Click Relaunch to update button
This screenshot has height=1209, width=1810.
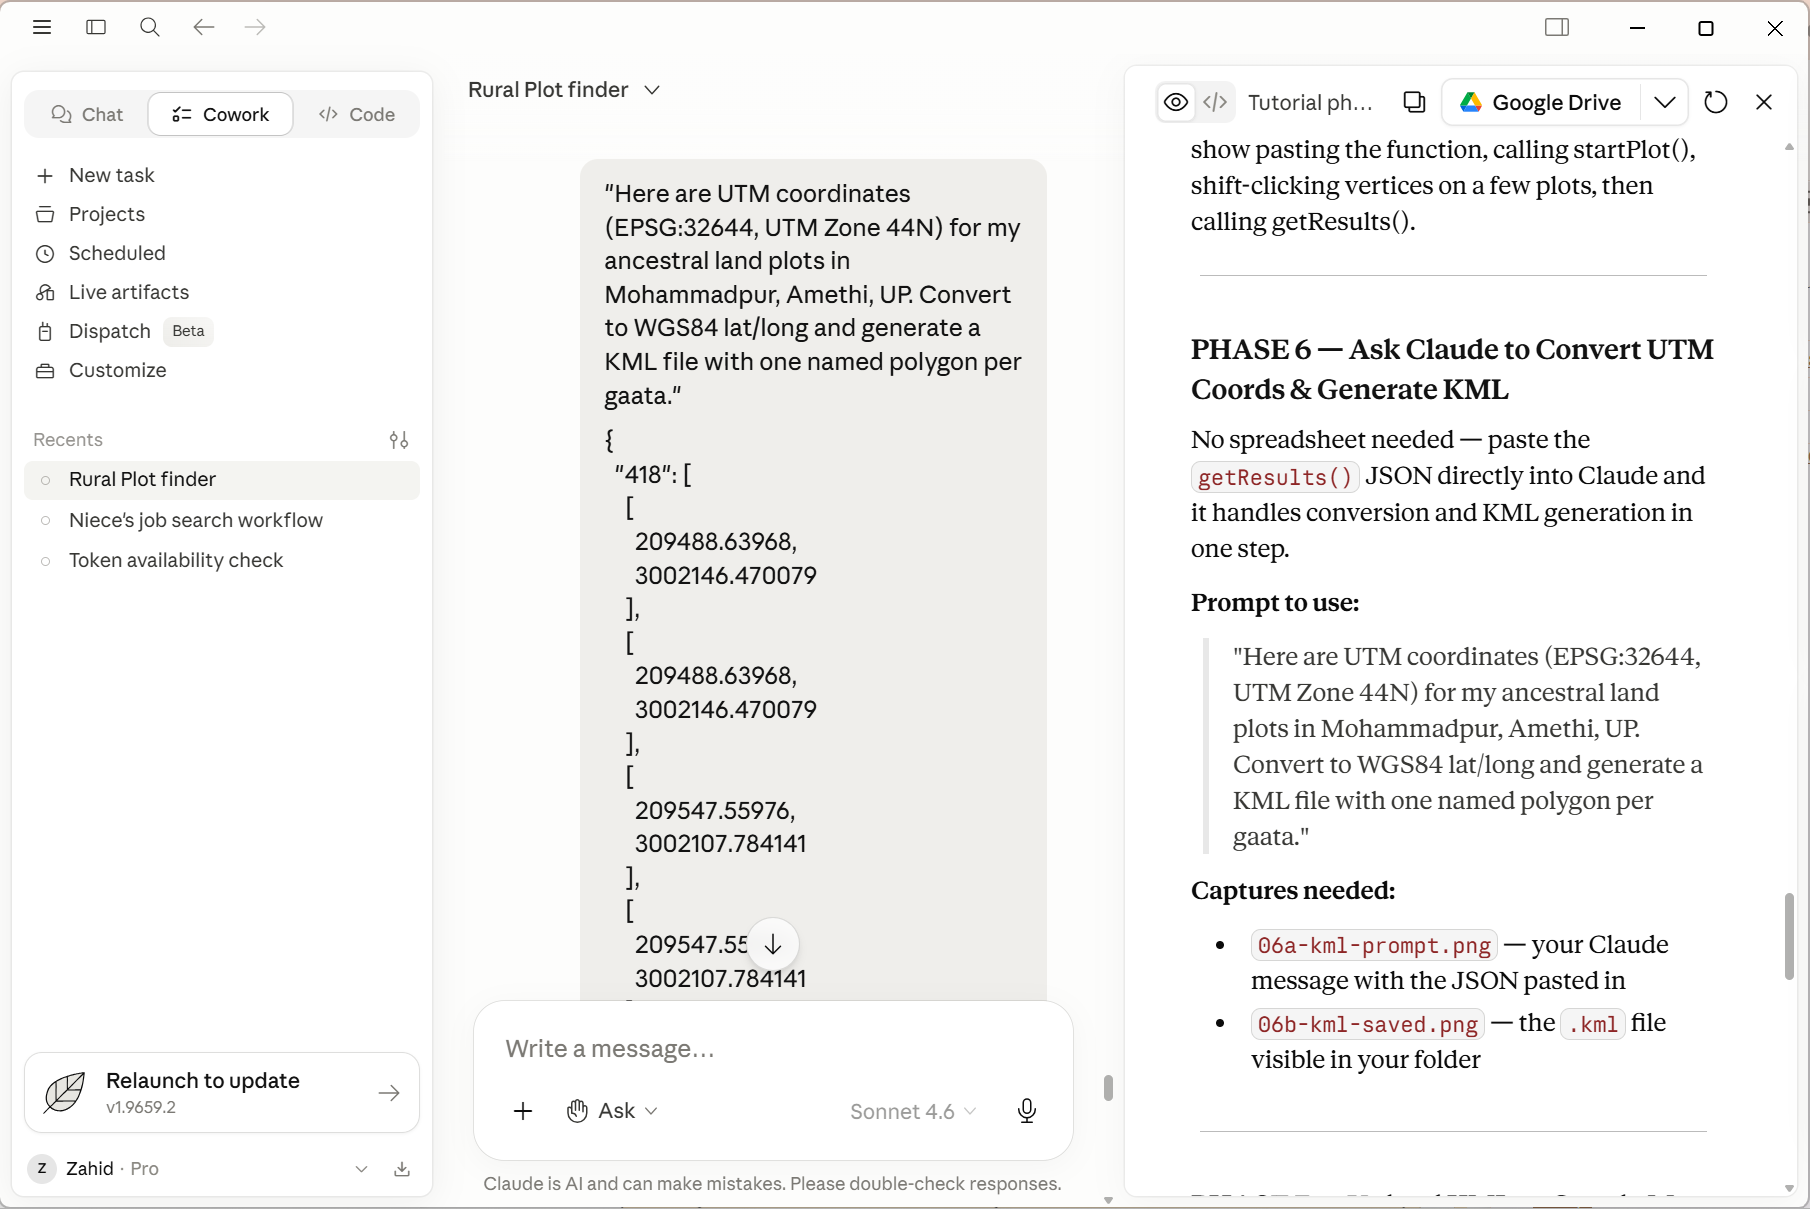(x=222, y=1093)
